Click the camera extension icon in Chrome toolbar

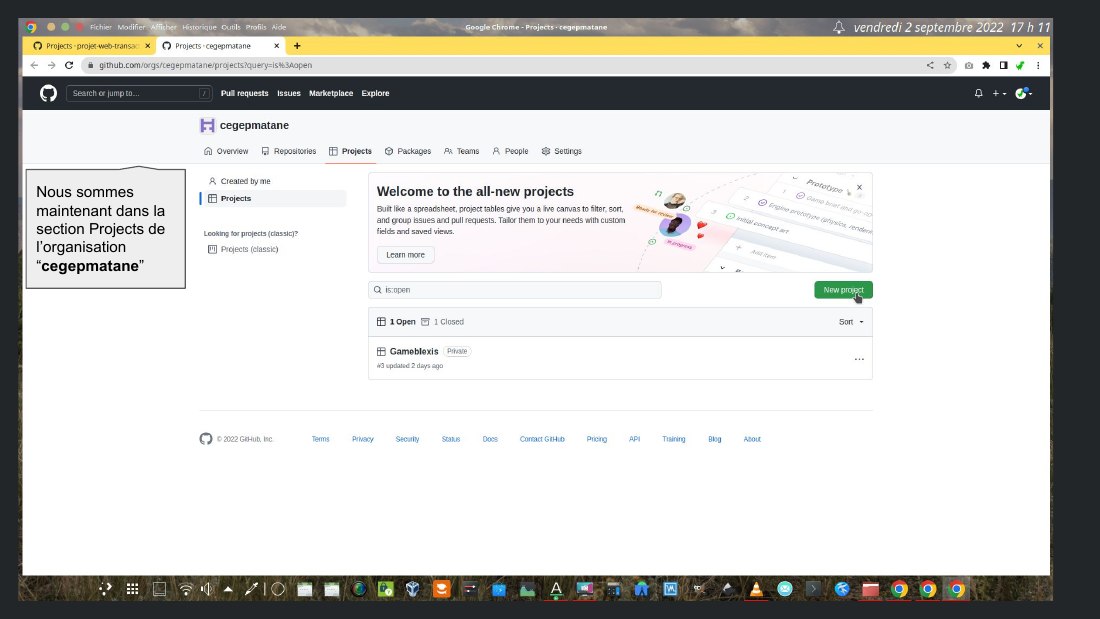pyautogui.click(x=969, y=65)
